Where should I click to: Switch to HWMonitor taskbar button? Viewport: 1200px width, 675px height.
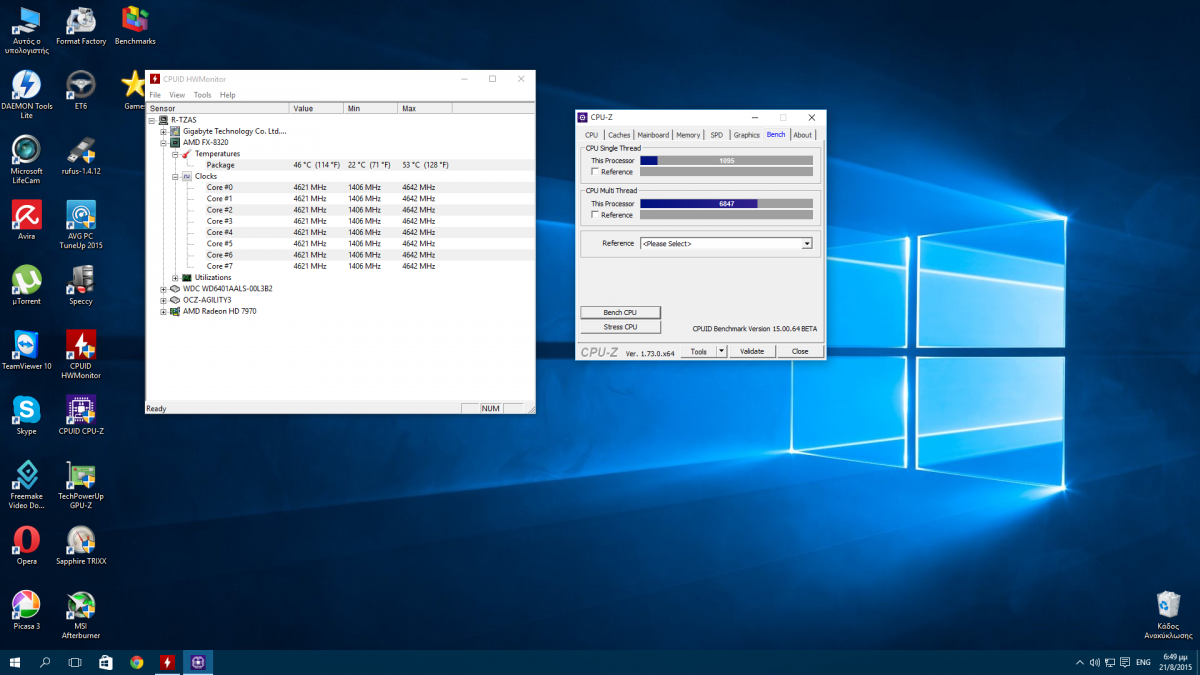(167, 662)
